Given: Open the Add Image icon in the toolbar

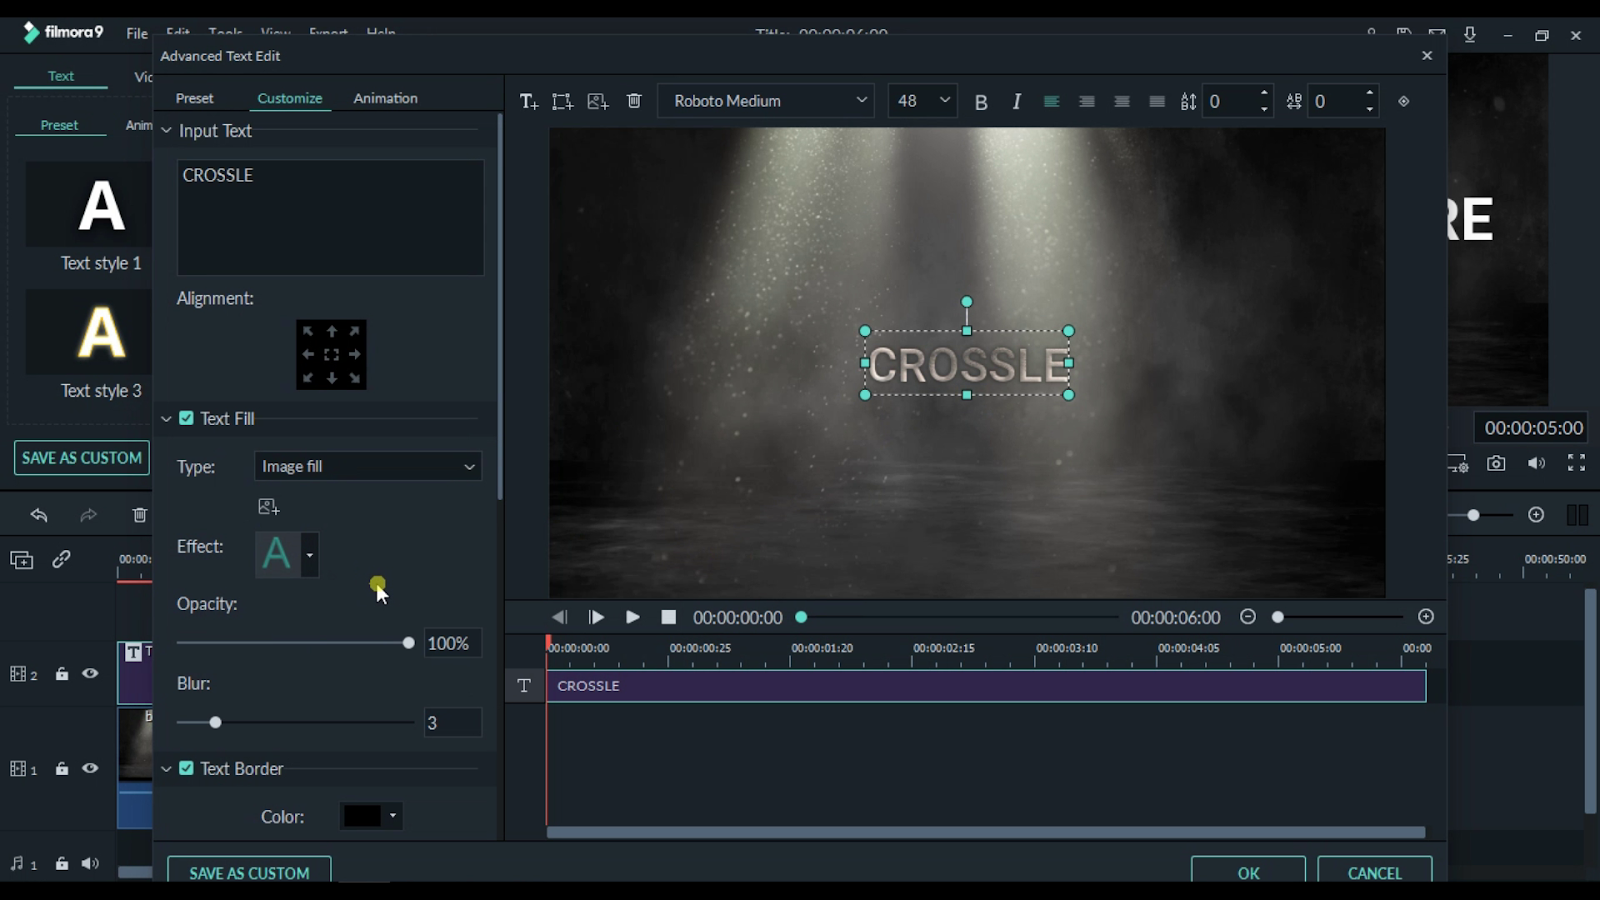Looking at the screenshot, I should [597, 100].
